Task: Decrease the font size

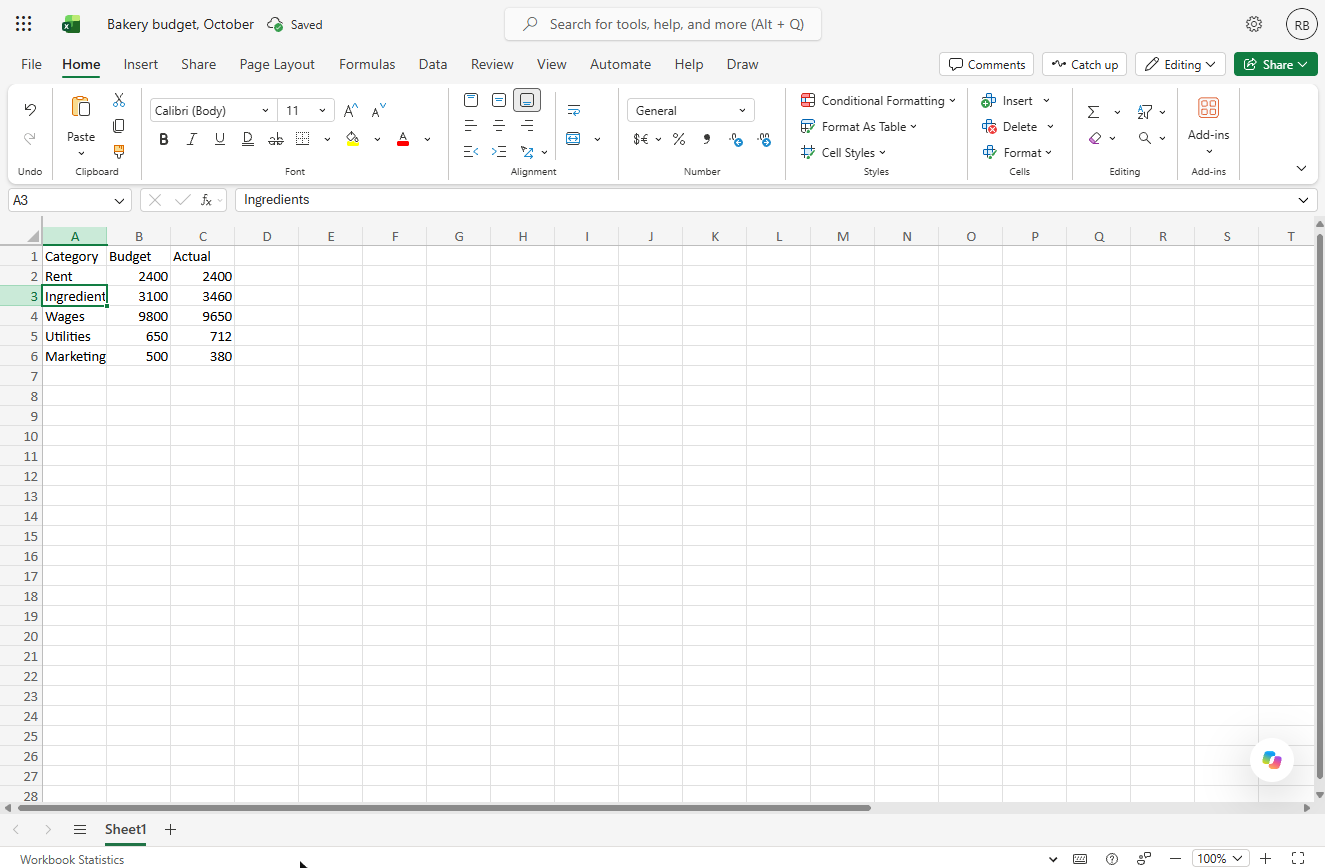Action: pyautogui.click(x=379, y=110)
